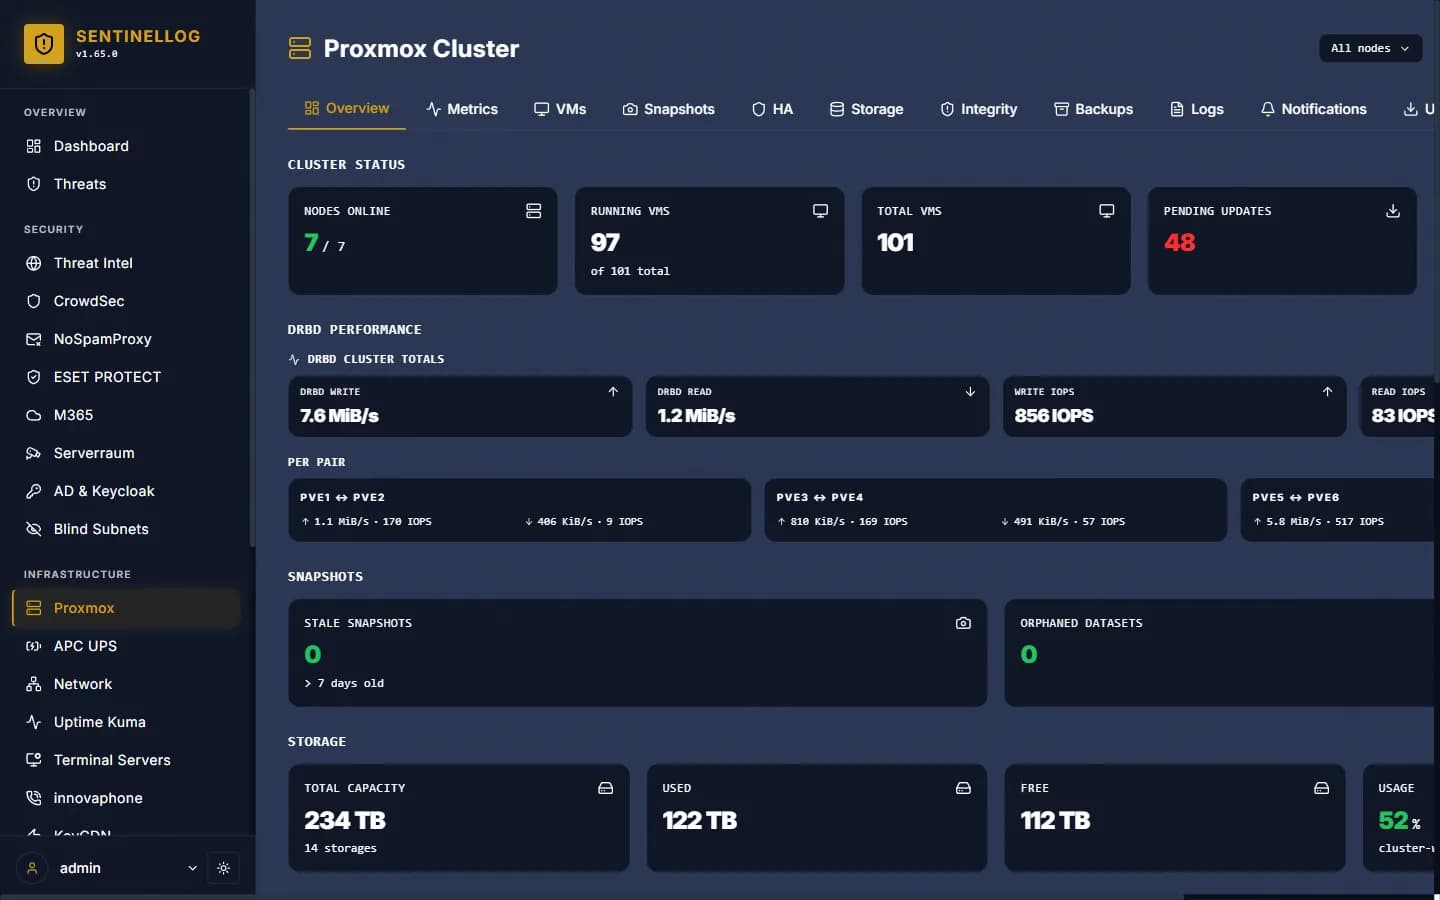Viewport: 1440px width, 900px height.
Task: Click the '7.6 MiB/s' DRBD write value
Action: click(x=339, y=416)
